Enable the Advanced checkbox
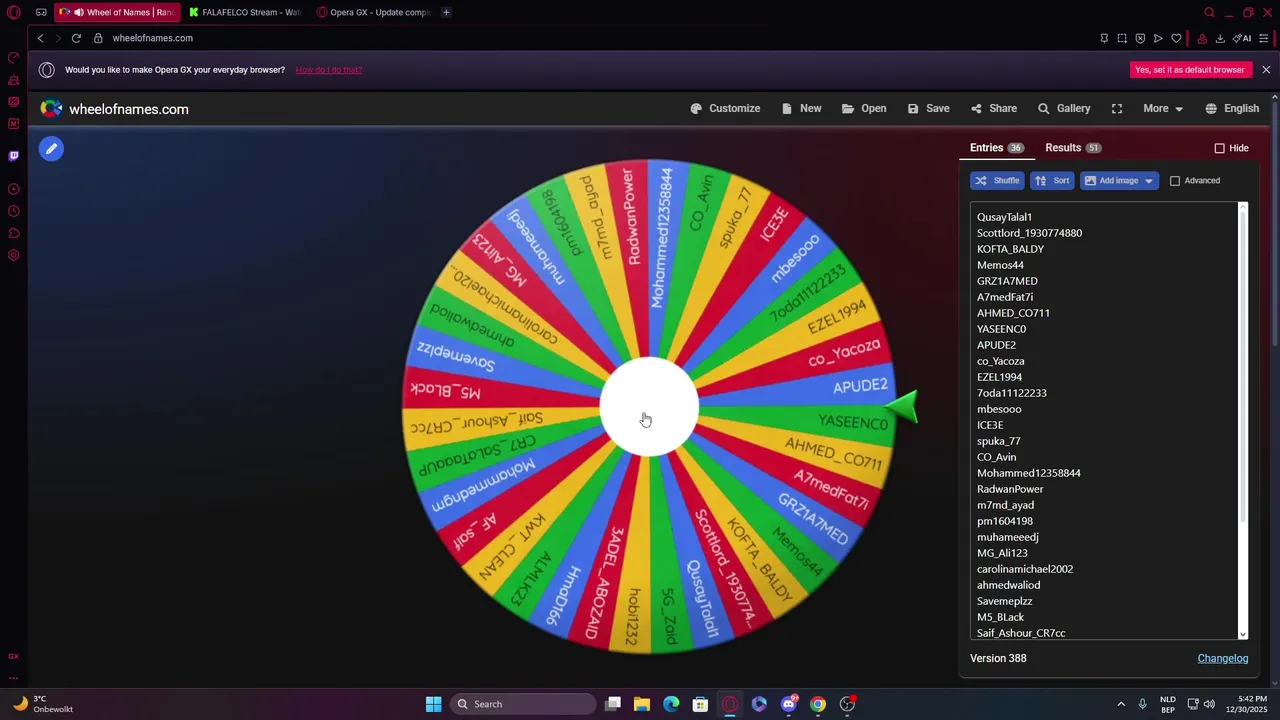Image resolution: width=1280 pixels, height=720 pixels. click(1175, 181)
